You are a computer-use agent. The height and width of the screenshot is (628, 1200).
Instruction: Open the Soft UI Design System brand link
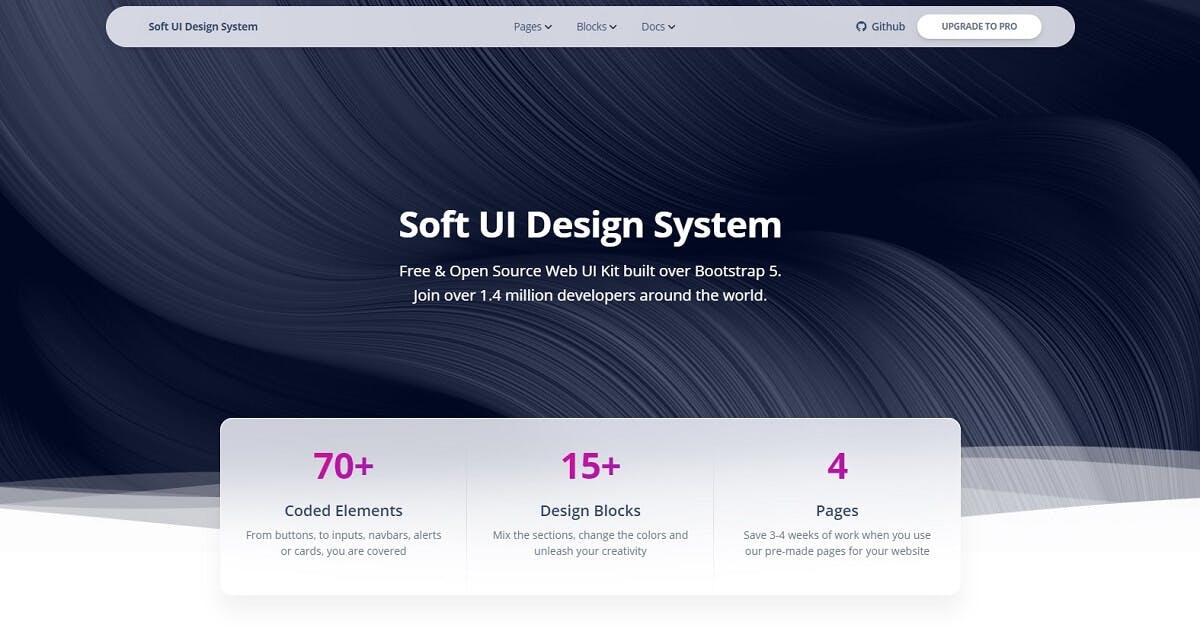(x=203, y=27)
